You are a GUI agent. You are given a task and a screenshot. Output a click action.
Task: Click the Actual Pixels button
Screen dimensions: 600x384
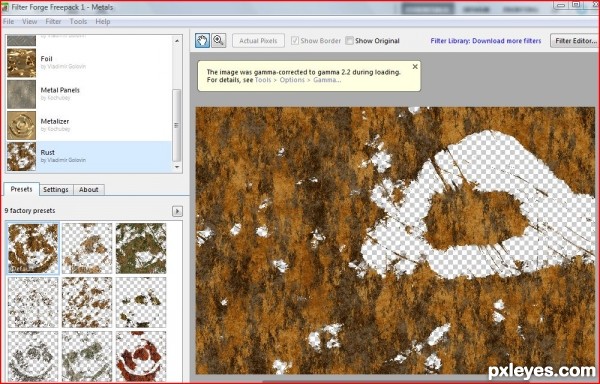258,41
